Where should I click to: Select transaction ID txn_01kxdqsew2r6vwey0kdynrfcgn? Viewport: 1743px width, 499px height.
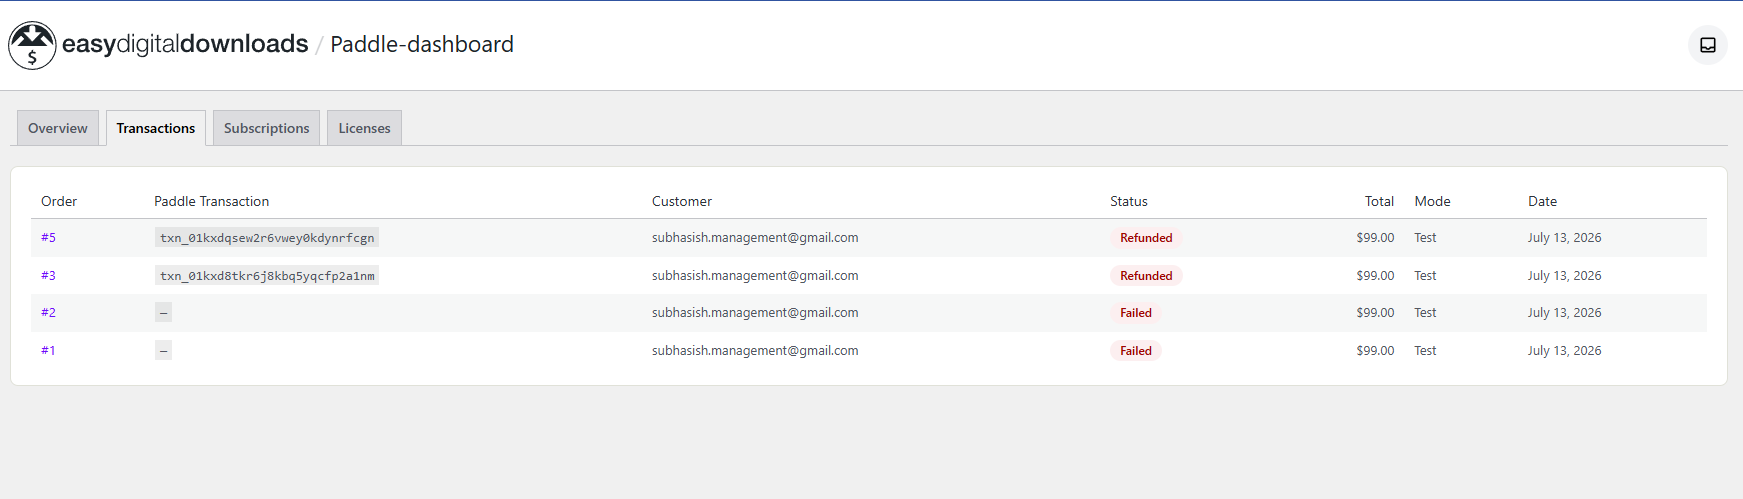coord(267,238)
